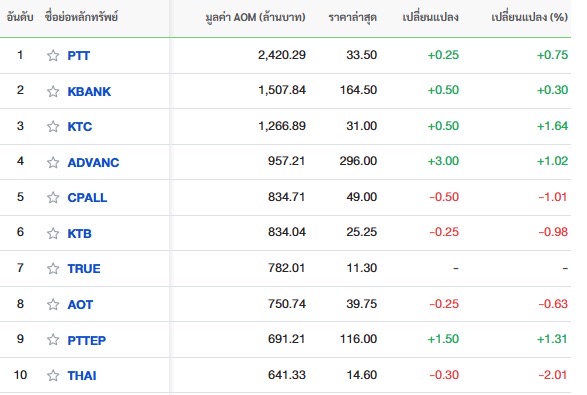Toggle the star next to KBANK
This screenshot has height=395, width=587.
pos(53,91)
